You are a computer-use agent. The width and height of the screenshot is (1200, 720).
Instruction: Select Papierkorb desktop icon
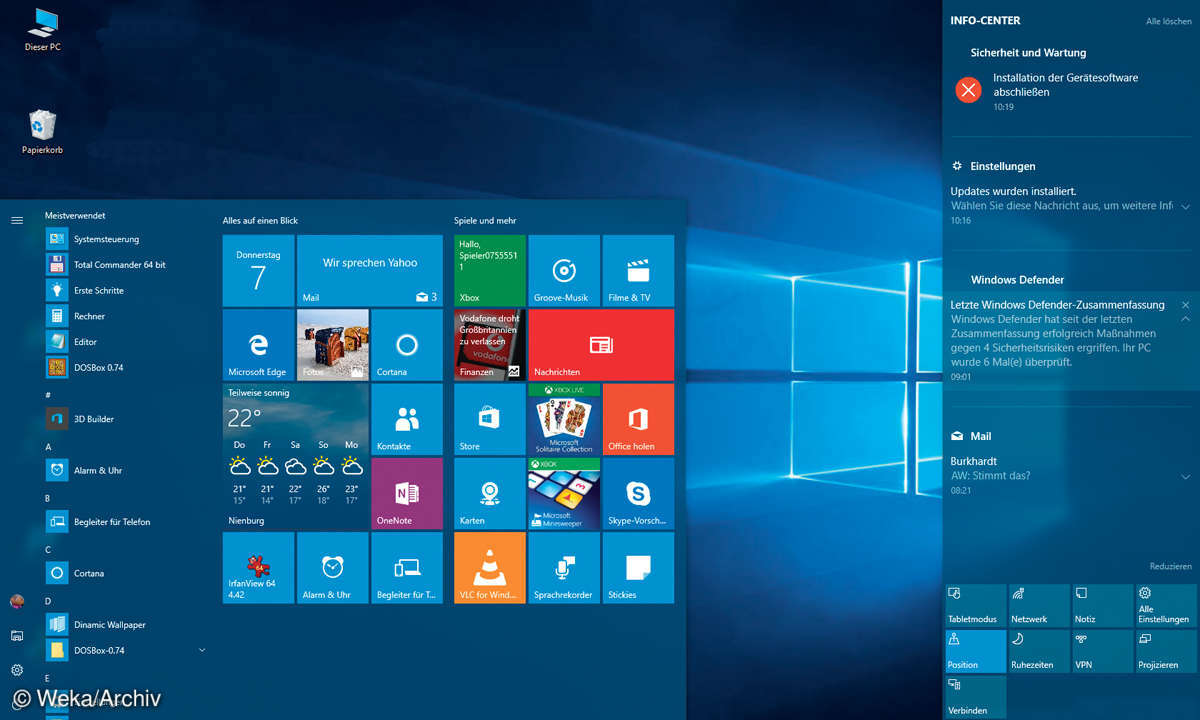pos(43,132)
